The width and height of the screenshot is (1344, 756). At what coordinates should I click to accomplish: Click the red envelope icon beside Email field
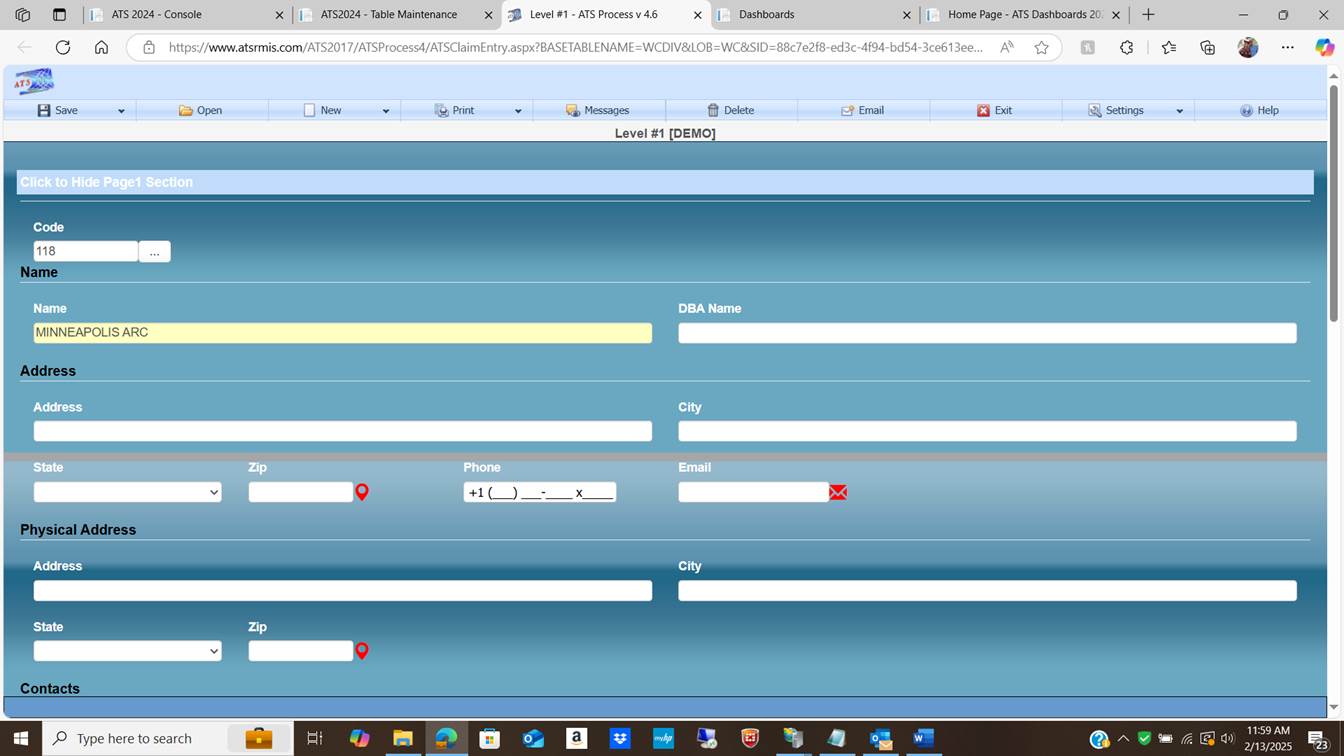(x=838, y=492)
